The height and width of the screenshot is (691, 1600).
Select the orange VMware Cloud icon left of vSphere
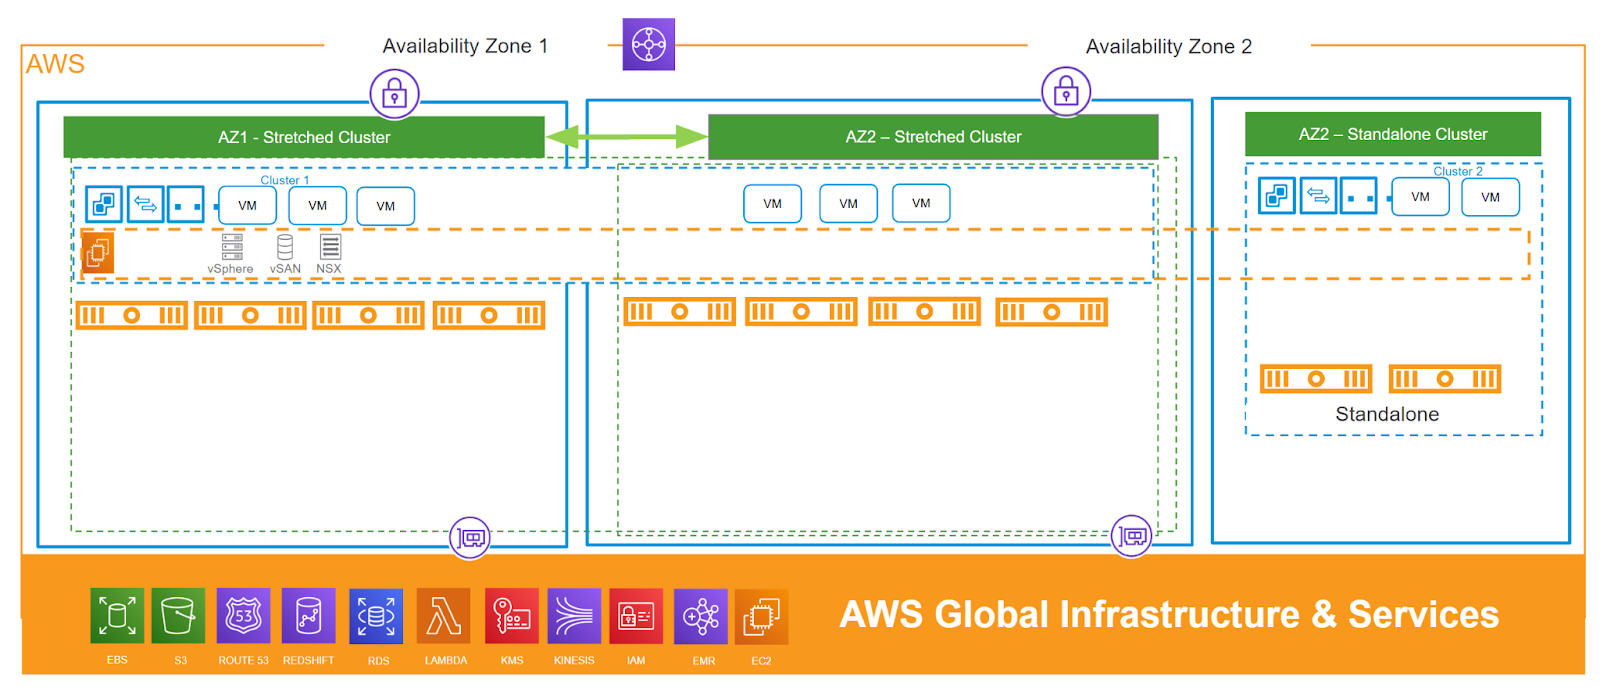[97, 252]
